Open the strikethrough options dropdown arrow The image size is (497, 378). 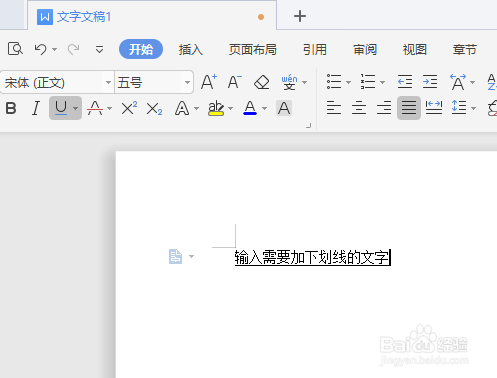click(110, 108)
